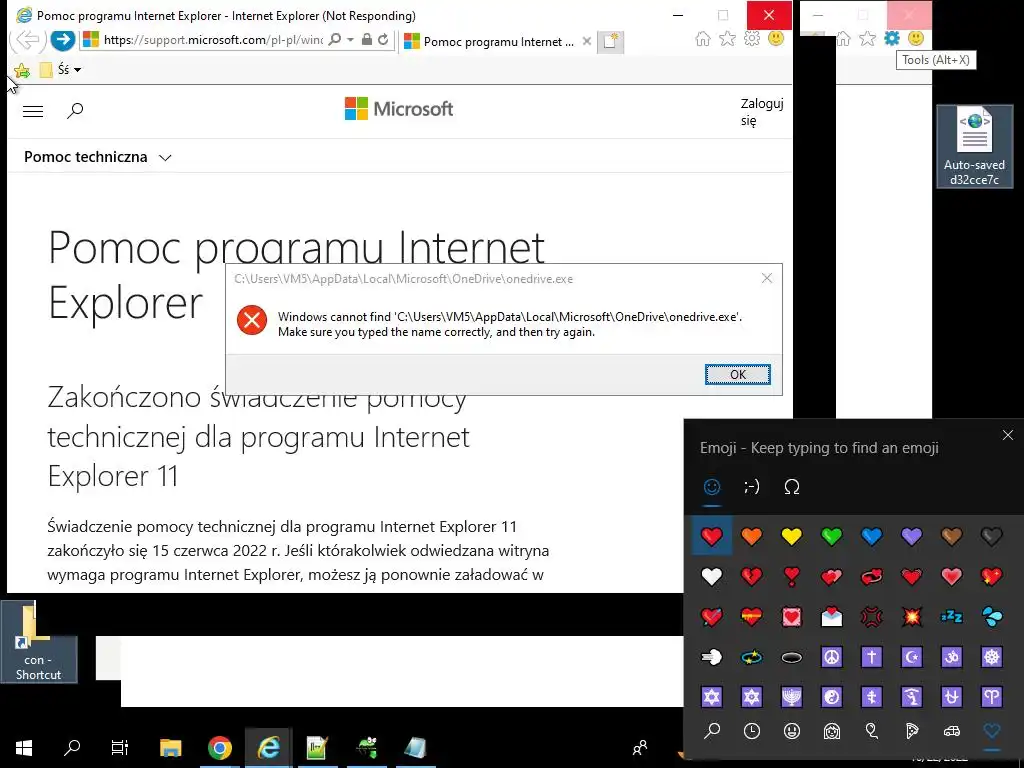Screen dimensions: 1024x768
Task: Click the Microsoft page search magnifier
Action: [x=75, y=110]
